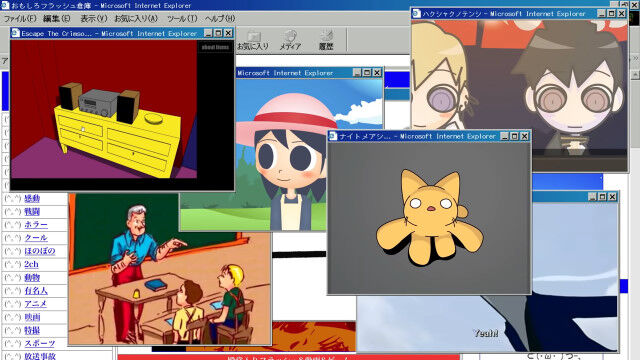Open the ファイル(F) menu
This screenshot has height=360, width=640.
[20, 19]
